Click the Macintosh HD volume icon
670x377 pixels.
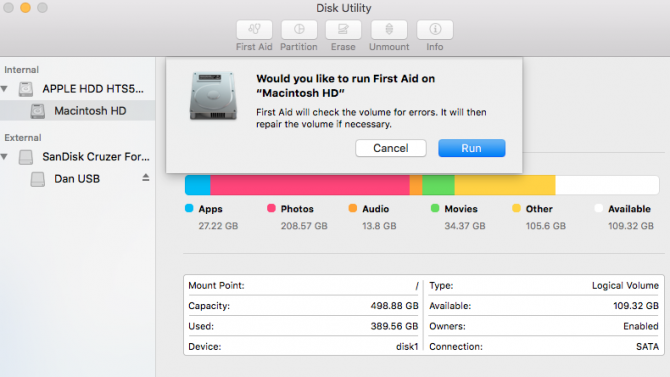(38, 111)
